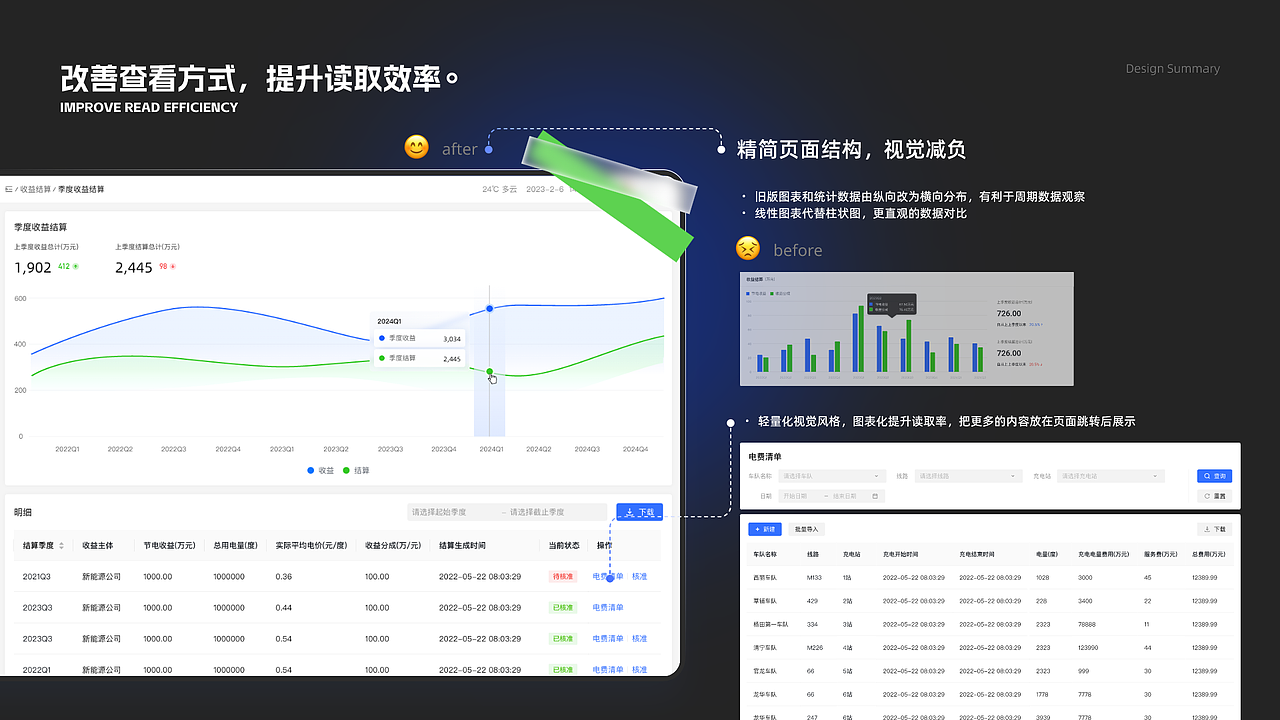Image resolution: width=1280 pixels, height=720 pixels.
Task: Click the 2021Q3 cell in the 明细 table
Action: click(x=37, y=577)
